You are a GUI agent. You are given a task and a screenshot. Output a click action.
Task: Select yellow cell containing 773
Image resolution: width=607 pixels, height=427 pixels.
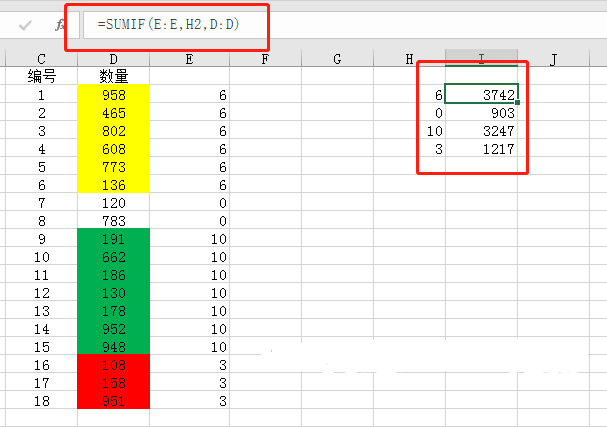tap(113, 166)
